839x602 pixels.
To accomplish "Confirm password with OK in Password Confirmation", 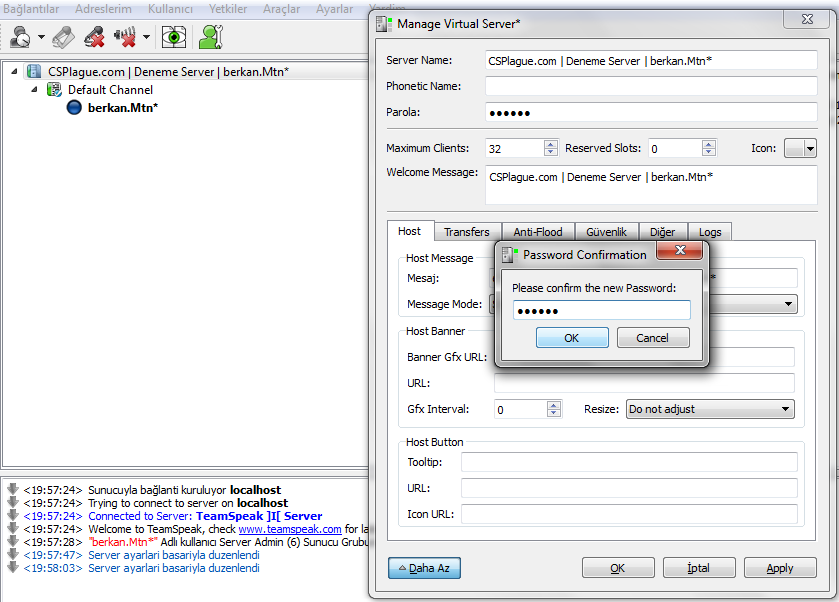I will pyautogui.click(x=572, y=338).
